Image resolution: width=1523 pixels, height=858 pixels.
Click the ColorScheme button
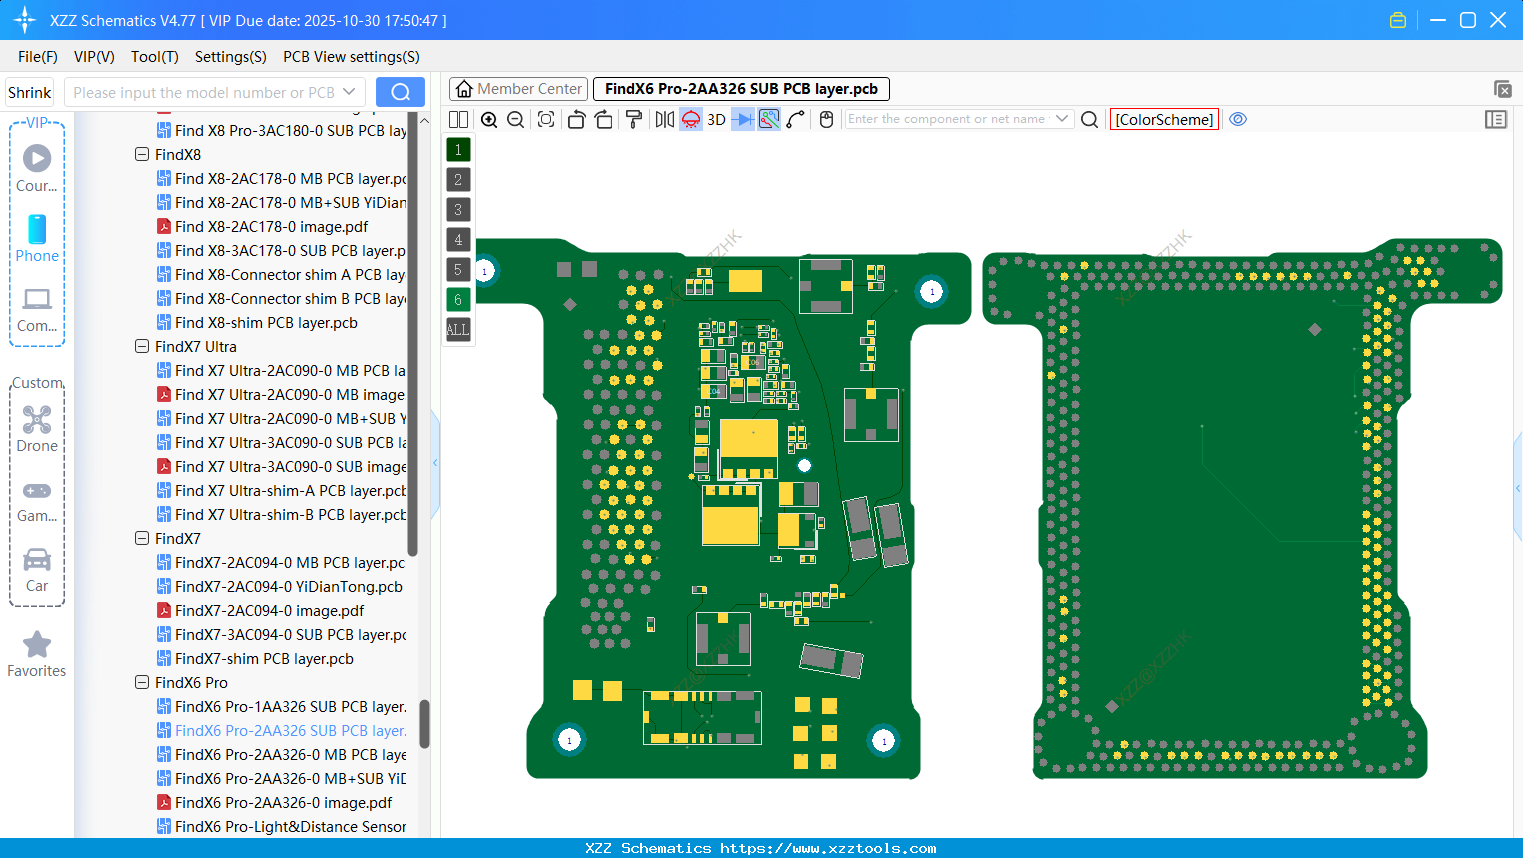click(1164, 119)
